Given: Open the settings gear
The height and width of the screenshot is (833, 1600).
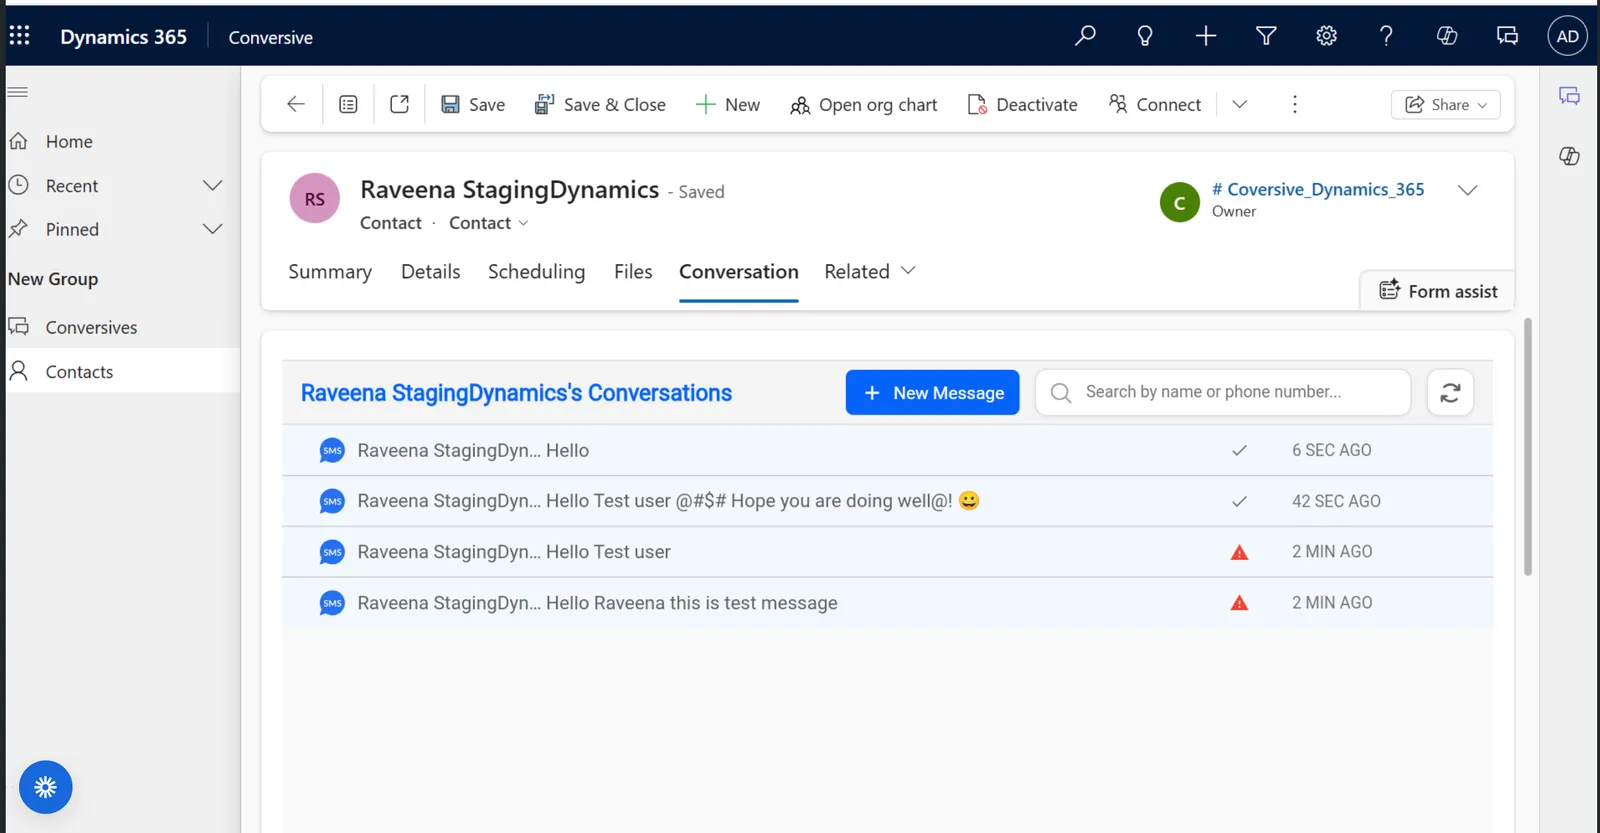Looking at the screenshot, I should pyautogui.click(x=1326, y=36).
